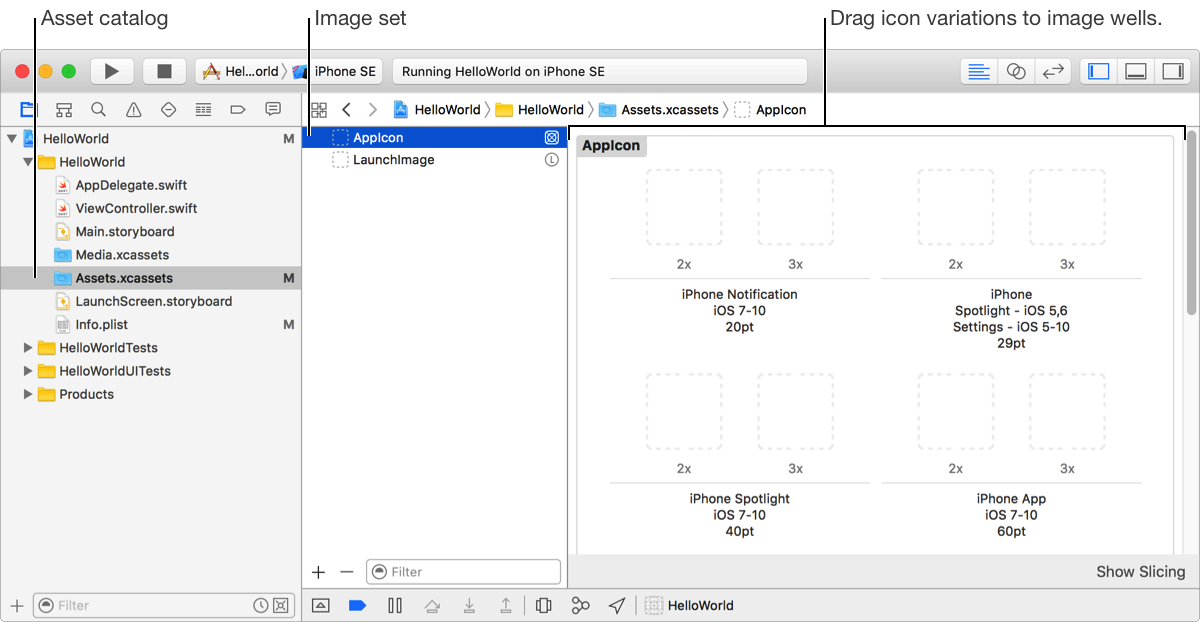Open the Issue navigator tab
This screenshot has height=622, width=1200.
click(133, 109)
